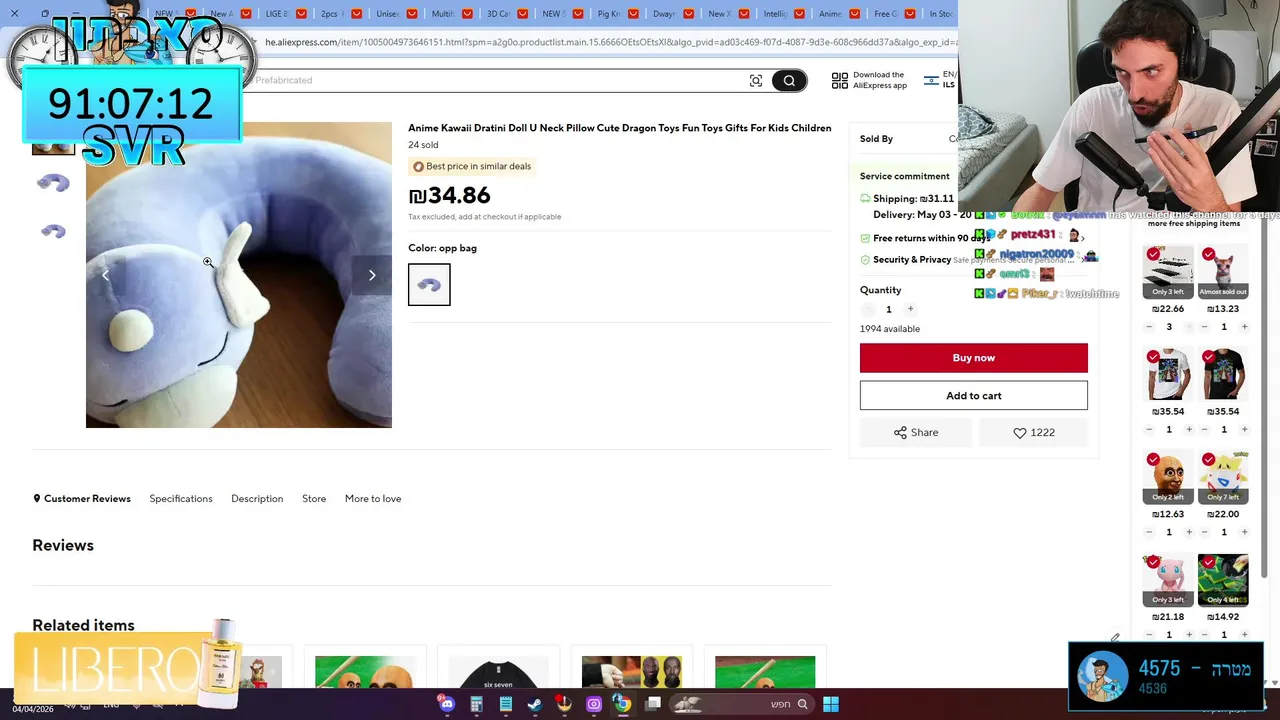Click Add to cart
The image size is (1280, 720).
974,395
